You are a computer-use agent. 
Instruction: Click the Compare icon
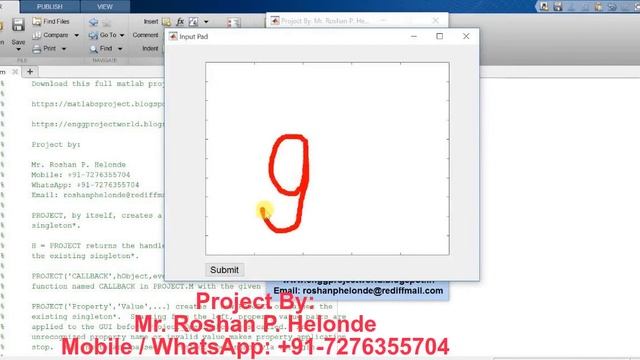(x=37, y=36)
